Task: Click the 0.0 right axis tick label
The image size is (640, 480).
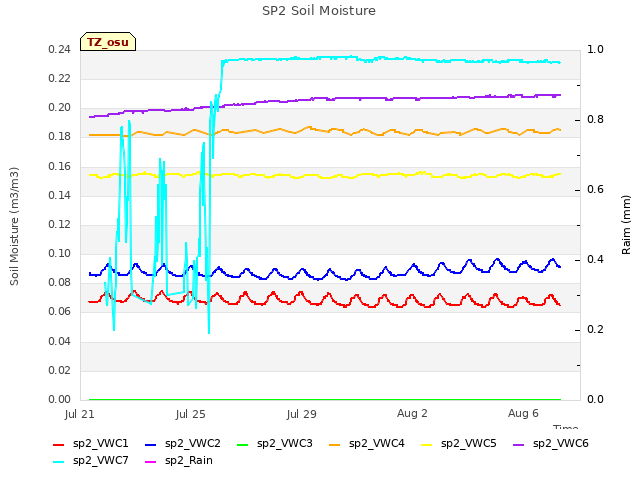Action: (x=596, y=400)
